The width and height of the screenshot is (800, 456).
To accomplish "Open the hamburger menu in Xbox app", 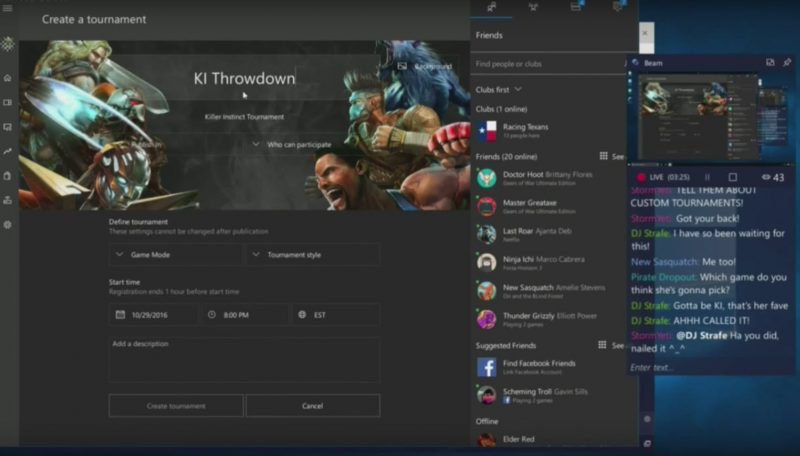I will (7, 8).
